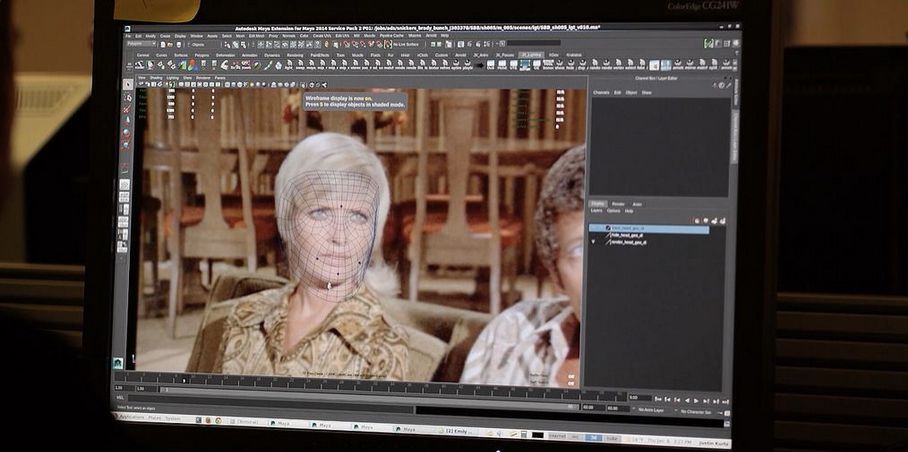Screen dimensions: 908x452
Task: Open Channels menu in Channel Box
Action: (601, 93)
